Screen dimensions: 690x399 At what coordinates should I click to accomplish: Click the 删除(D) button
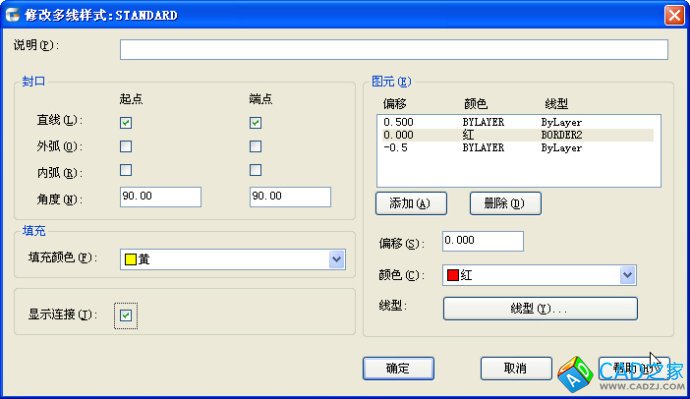tap(505, 203)
